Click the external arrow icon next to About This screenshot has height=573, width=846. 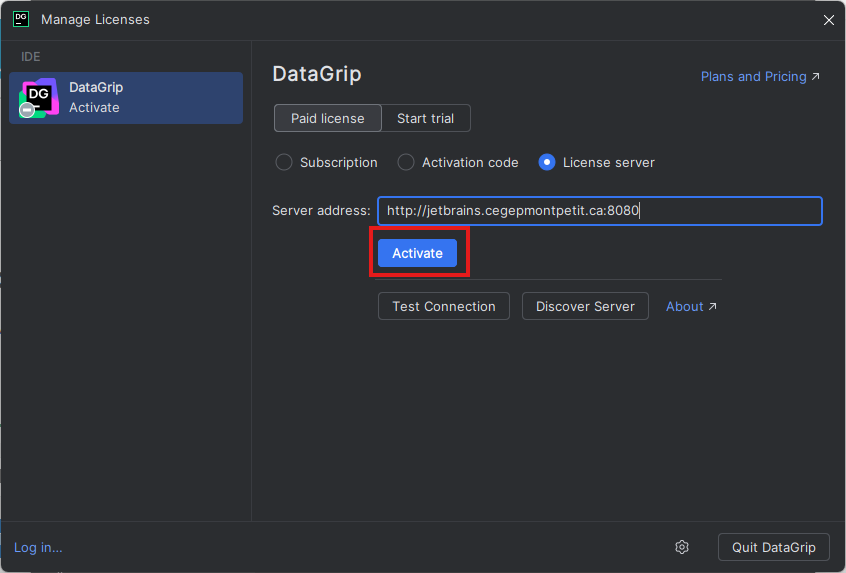[712, 307]
